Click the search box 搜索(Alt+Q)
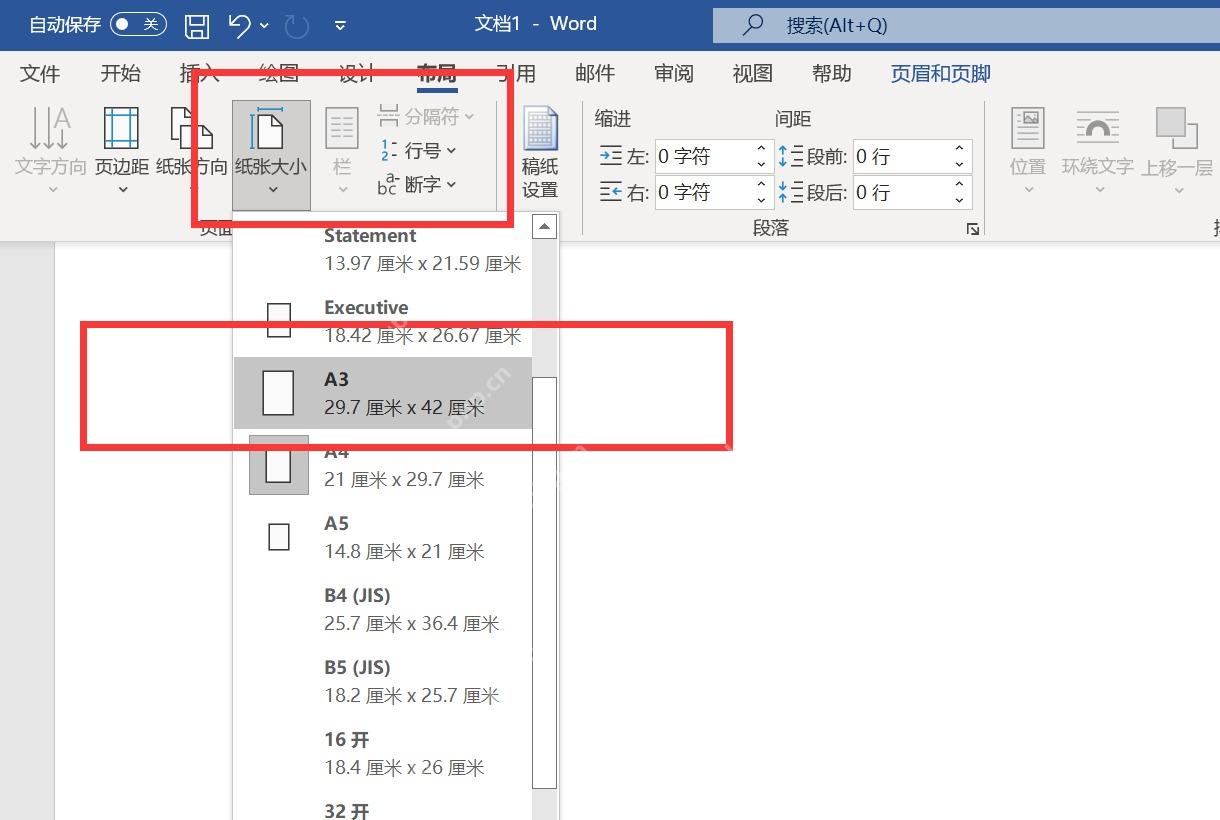The width and height of the screenshot is (1220, 820). click(x=966, y=25)
